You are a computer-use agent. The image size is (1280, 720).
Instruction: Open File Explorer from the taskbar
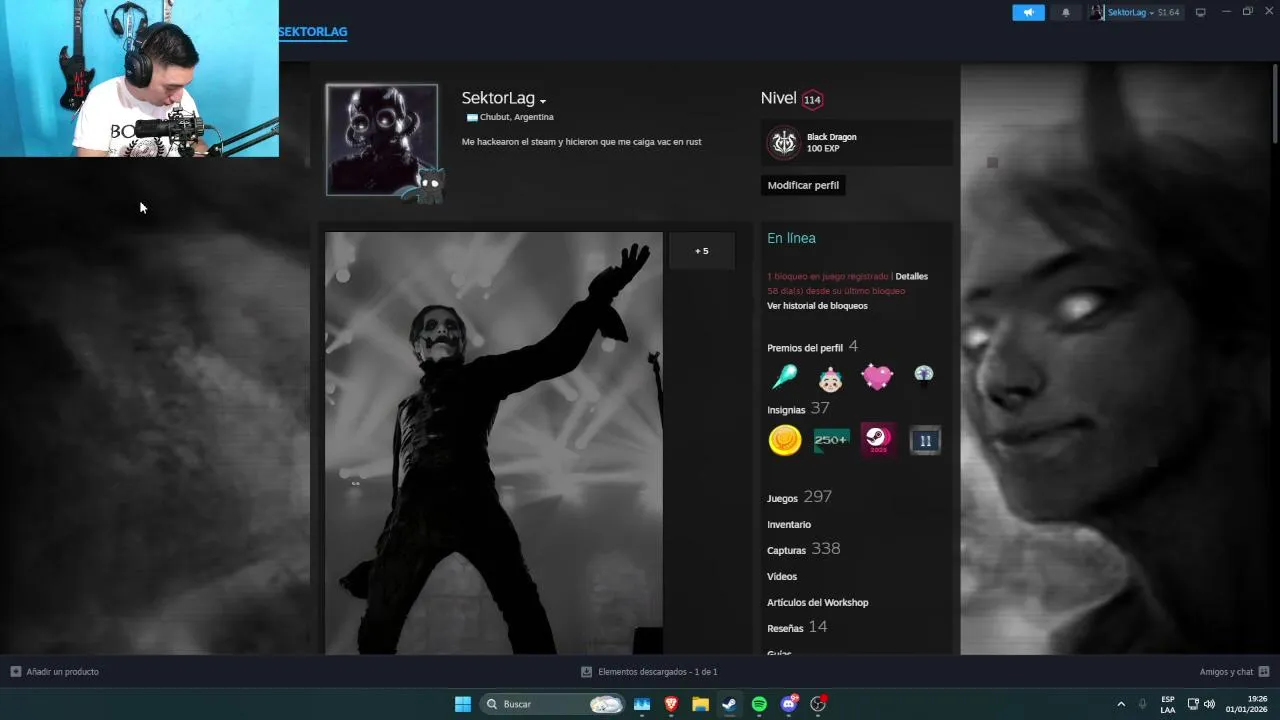pyautogui.click(x=701, y=704)
